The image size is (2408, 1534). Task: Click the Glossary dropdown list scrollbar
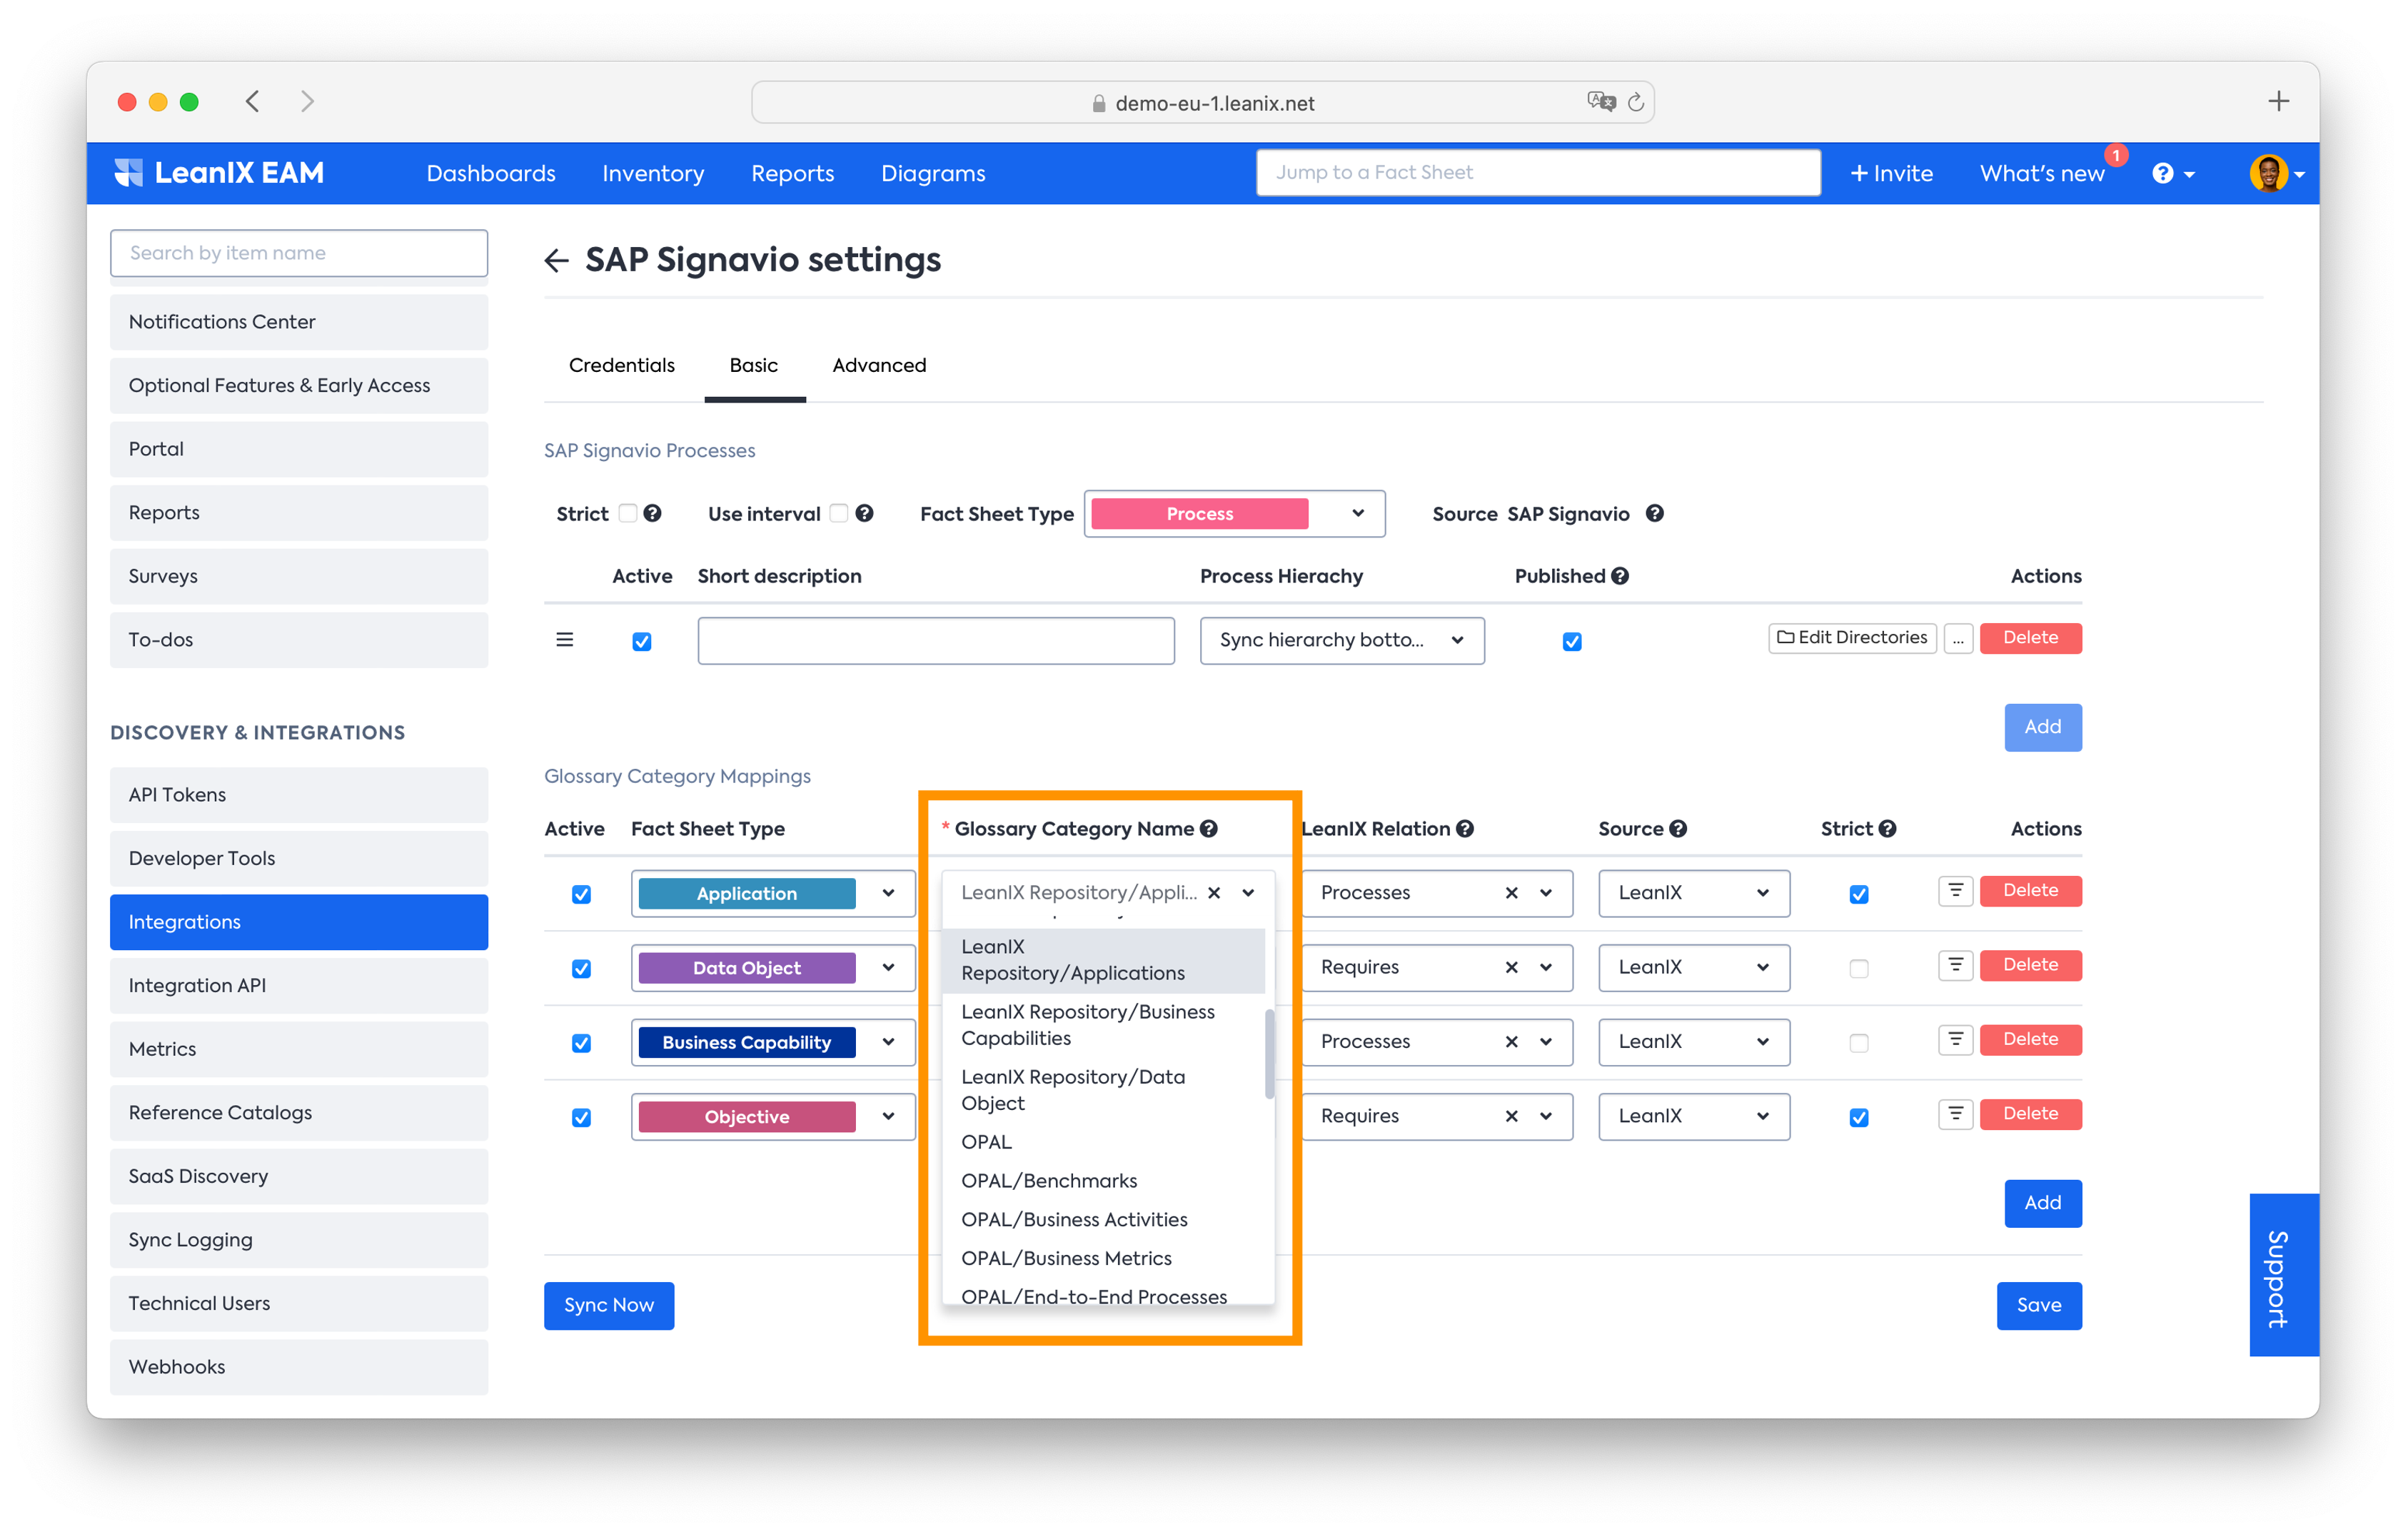(x=1270, y=1054)
